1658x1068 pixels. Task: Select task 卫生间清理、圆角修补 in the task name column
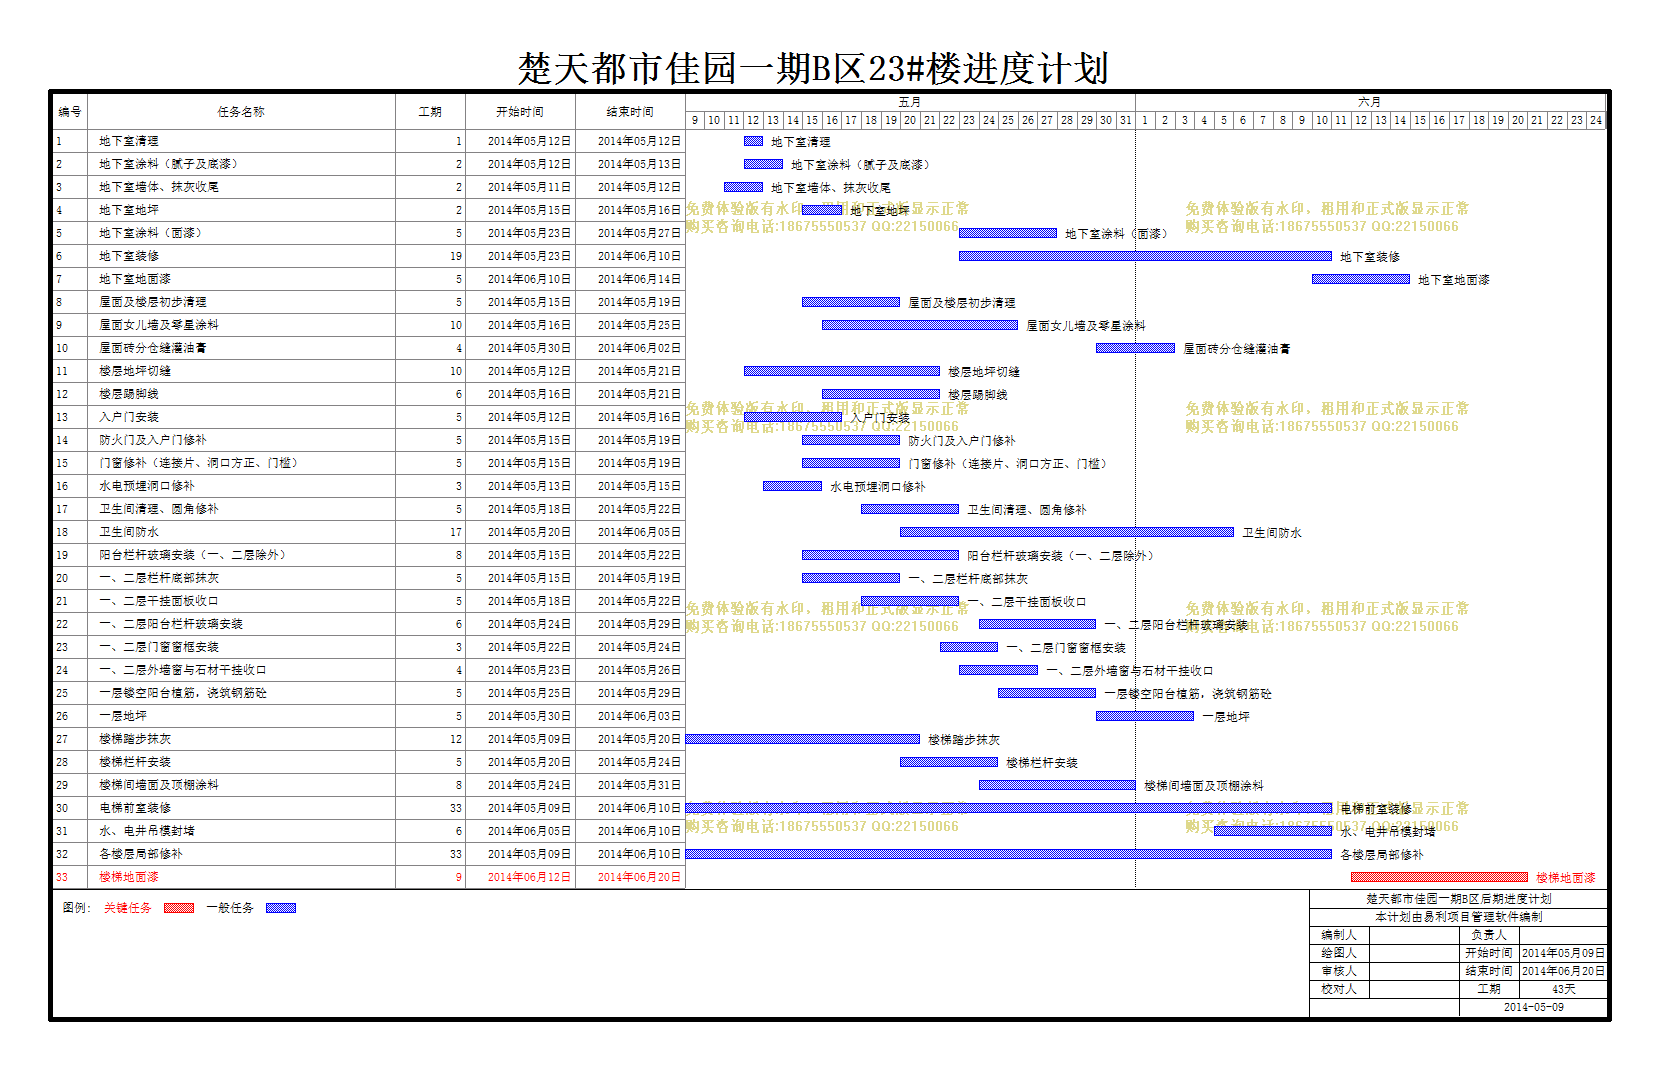pos(159,509)
